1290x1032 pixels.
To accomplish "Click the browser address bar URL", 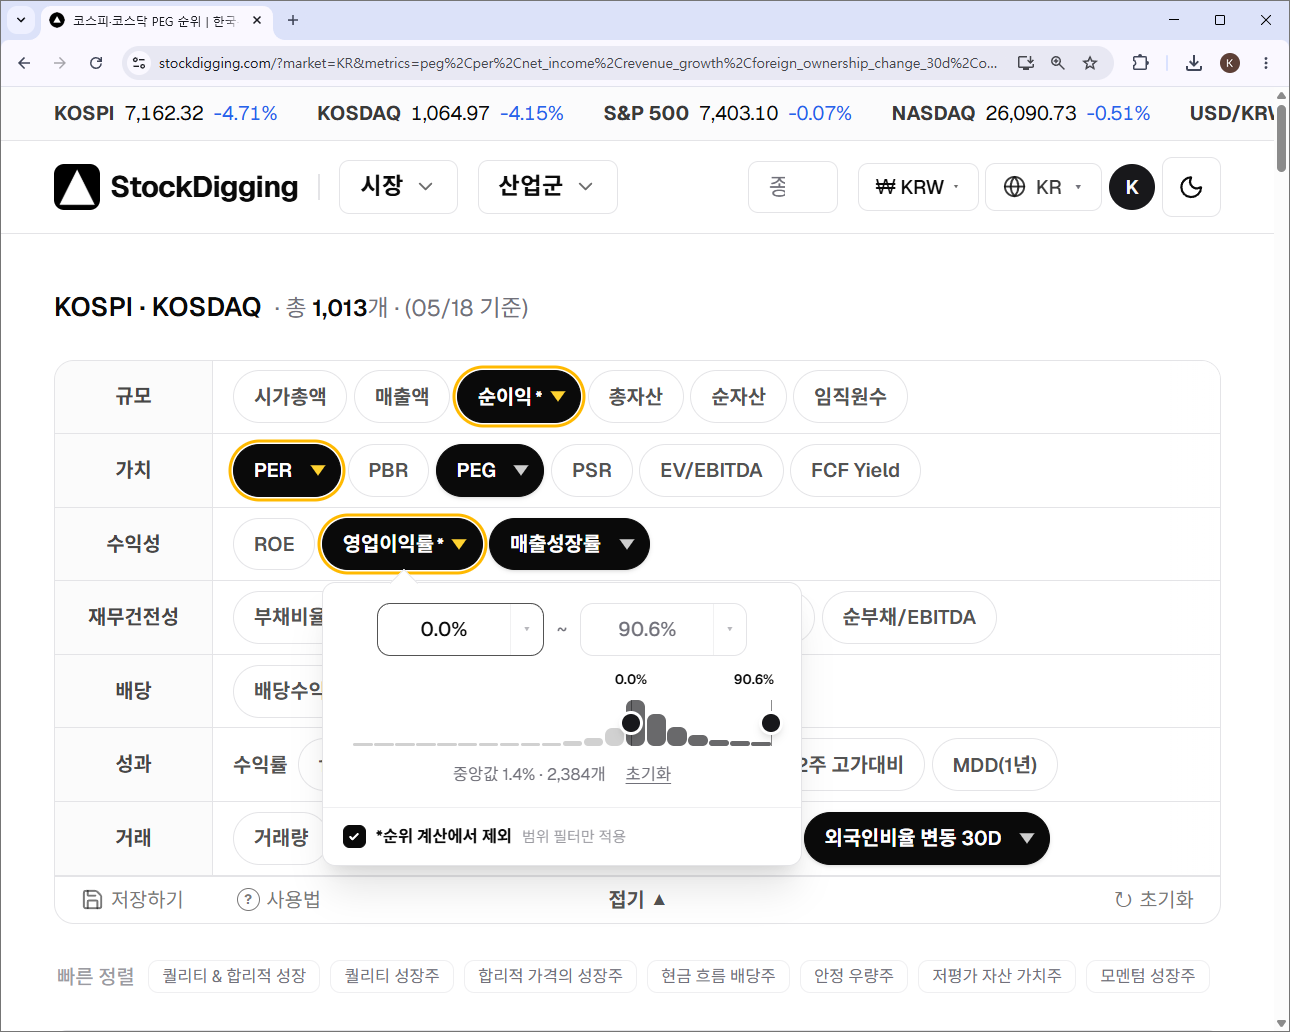I will pyautogui.click(x=578, y=62).
